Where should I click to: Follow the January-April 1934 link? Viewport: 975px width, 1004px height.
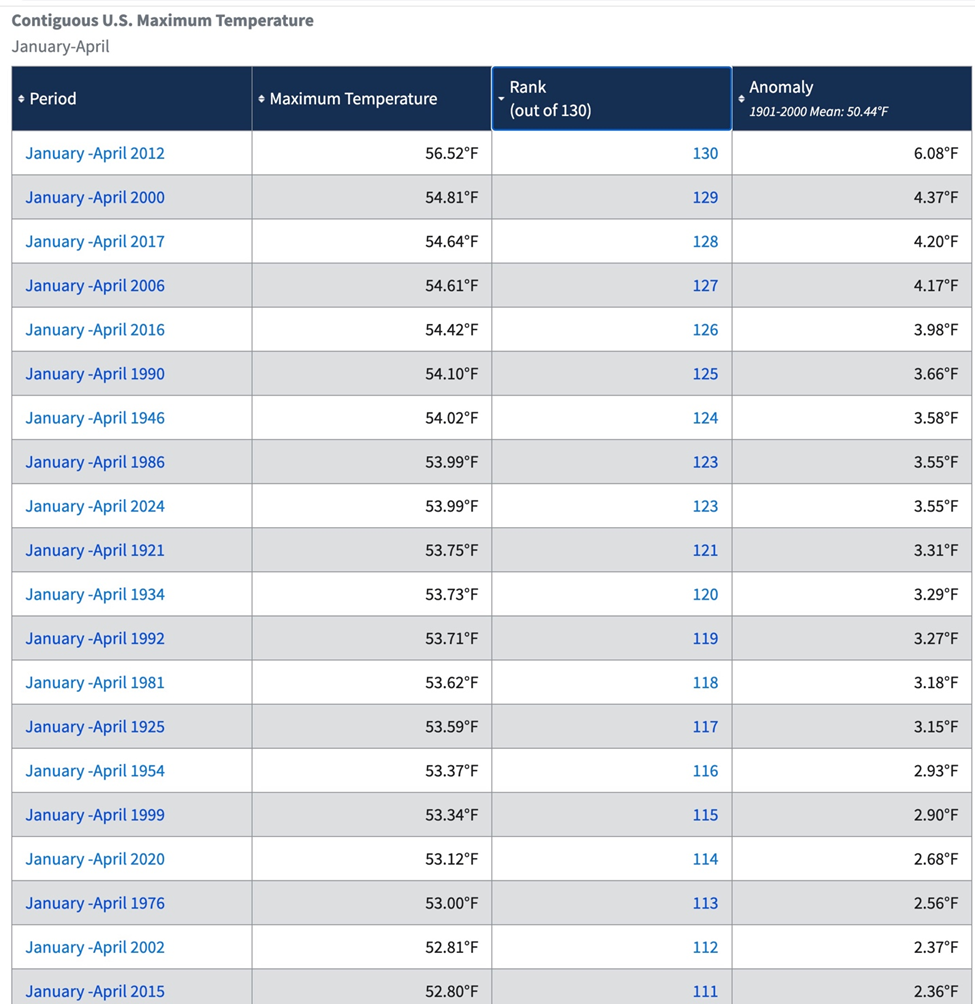click(95, 594)
